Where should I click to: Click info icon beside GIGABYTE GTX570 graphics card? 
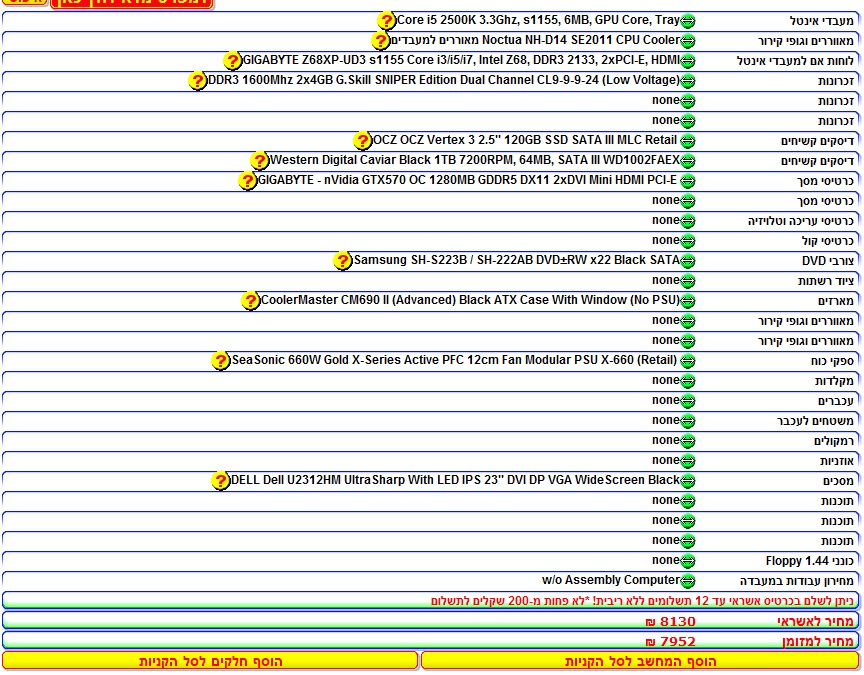248,181
